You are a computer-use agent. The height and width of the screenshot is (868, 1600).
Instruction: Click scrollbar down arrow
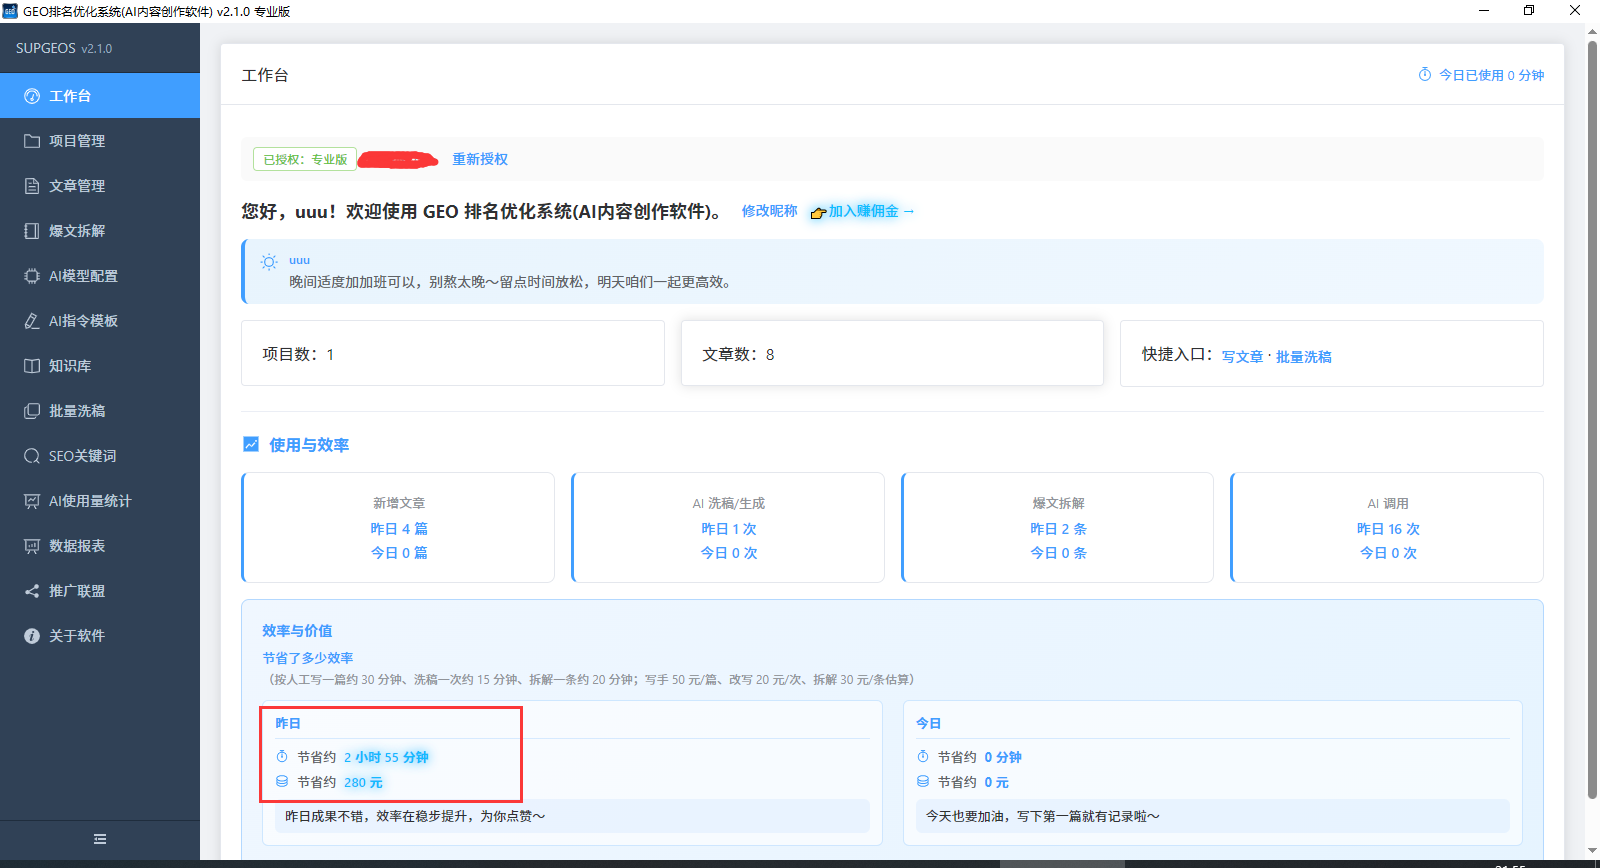[x=1592, y=852]
